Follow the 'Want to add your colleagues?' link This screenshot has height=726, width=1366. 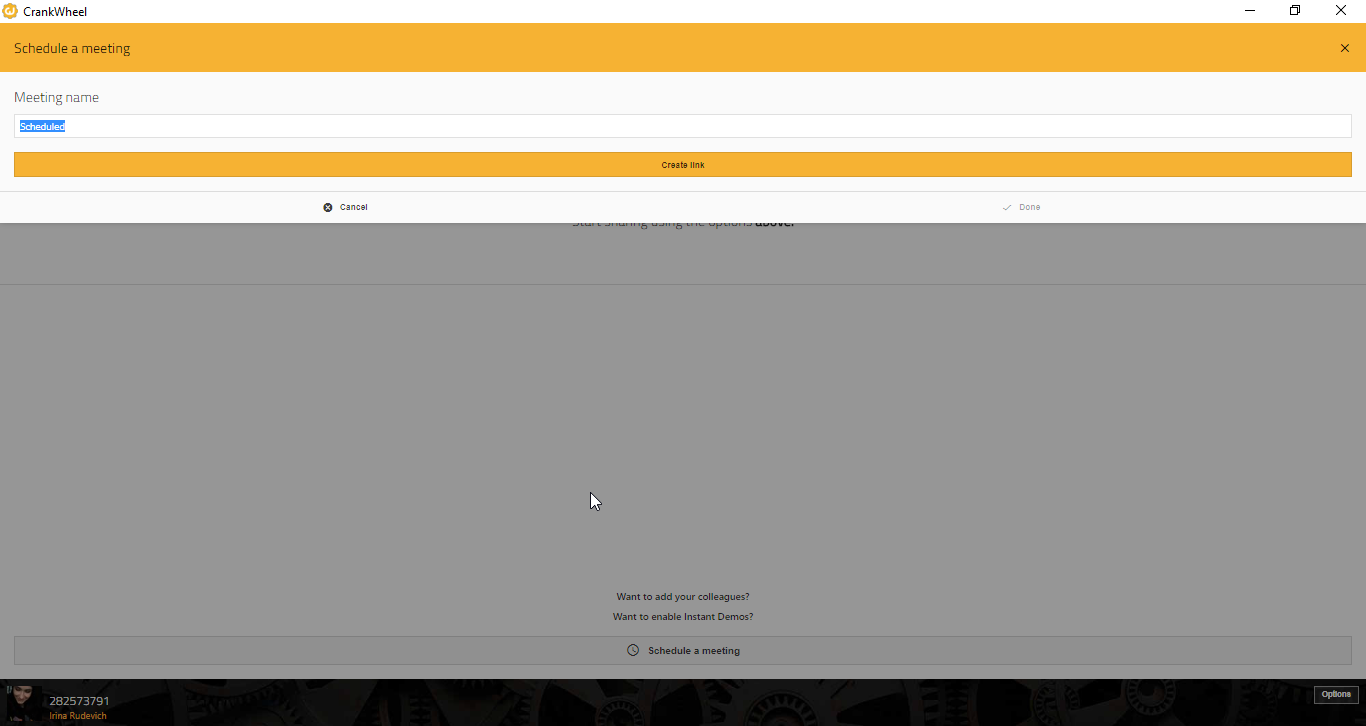click(x=683, y=597)
